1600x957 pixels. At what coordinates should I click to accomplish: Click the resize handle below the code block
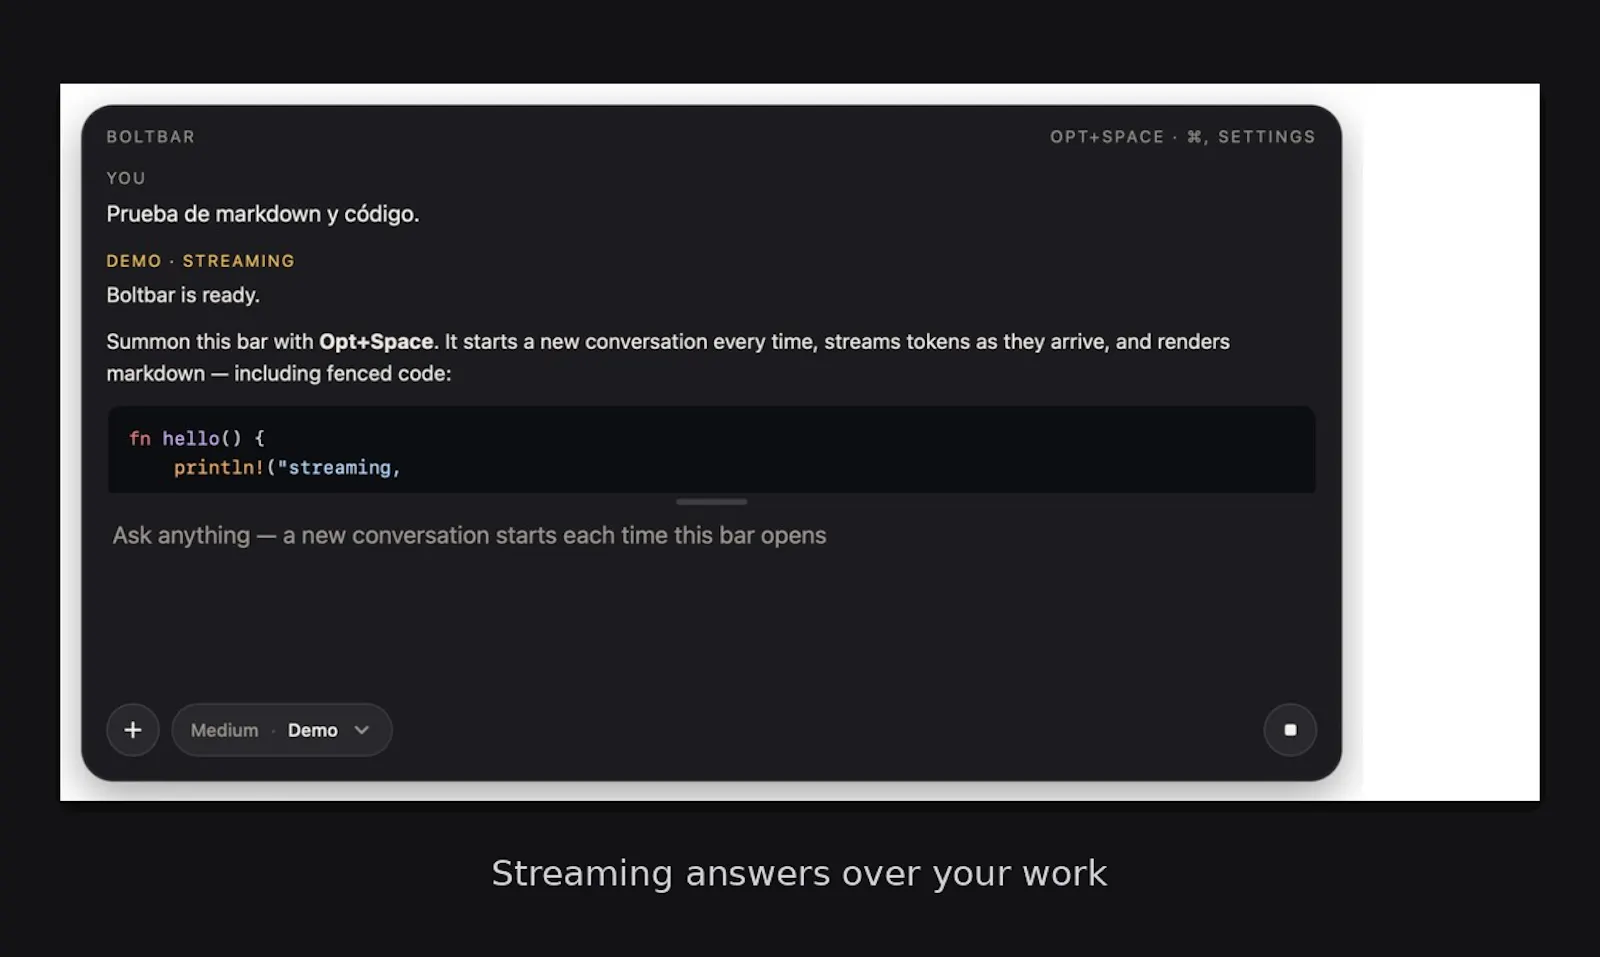tap(711, 501)
